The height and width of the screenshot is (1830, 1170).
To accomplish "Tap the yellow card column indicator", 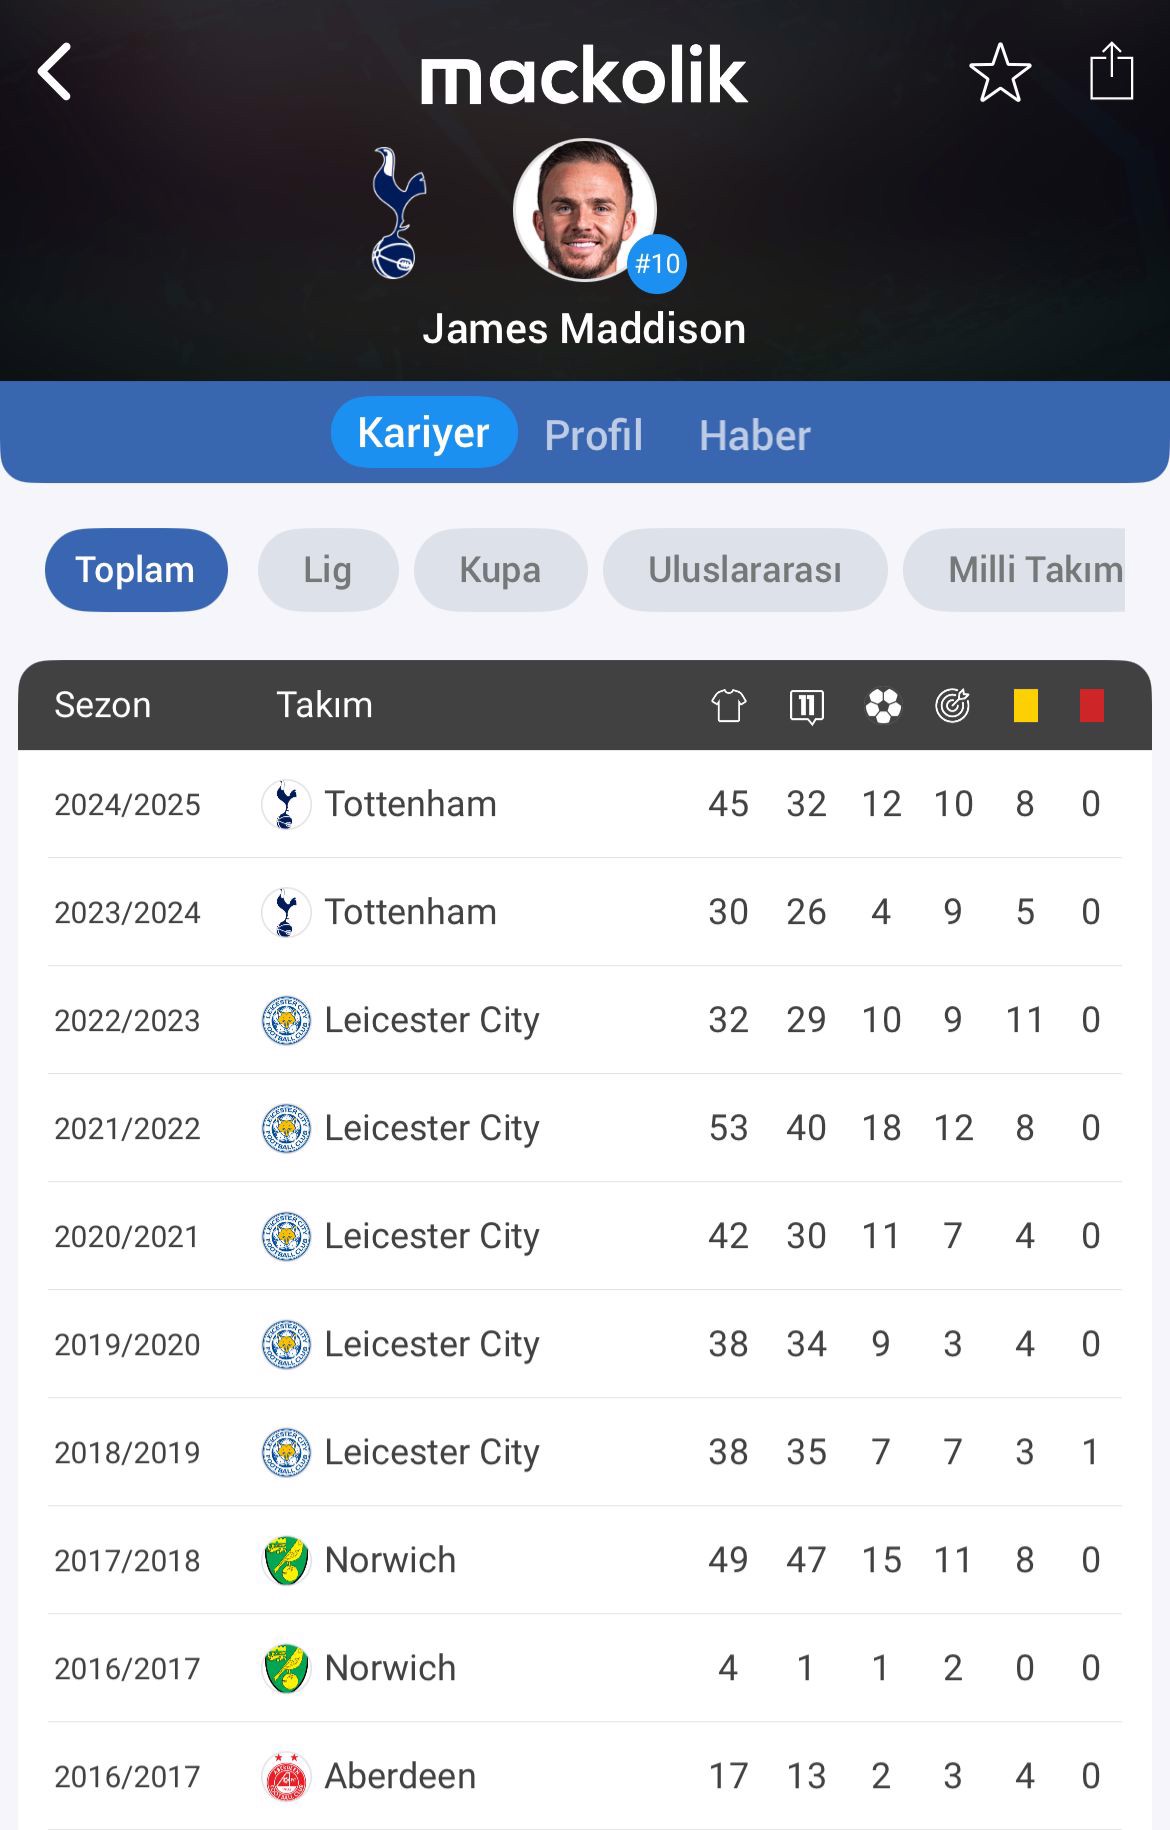I will coord(1025,705).
